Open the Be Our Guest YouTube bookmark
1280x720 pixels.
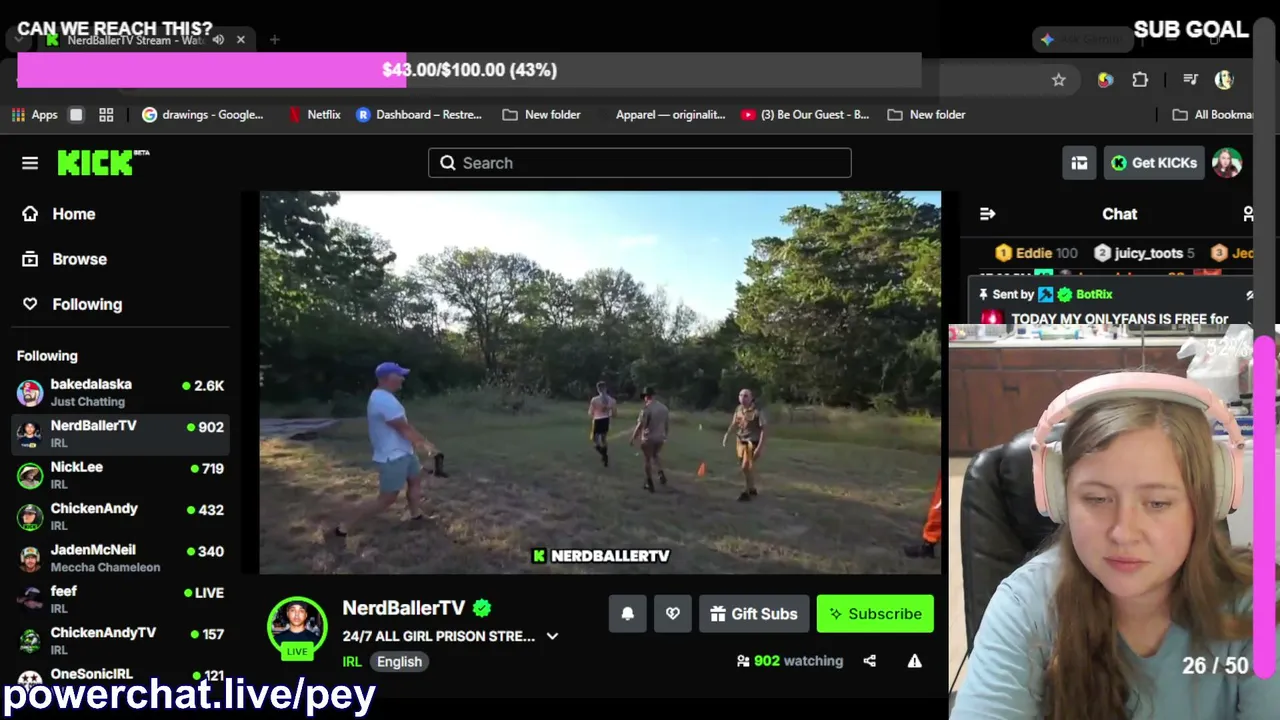[x=805, y=115]
